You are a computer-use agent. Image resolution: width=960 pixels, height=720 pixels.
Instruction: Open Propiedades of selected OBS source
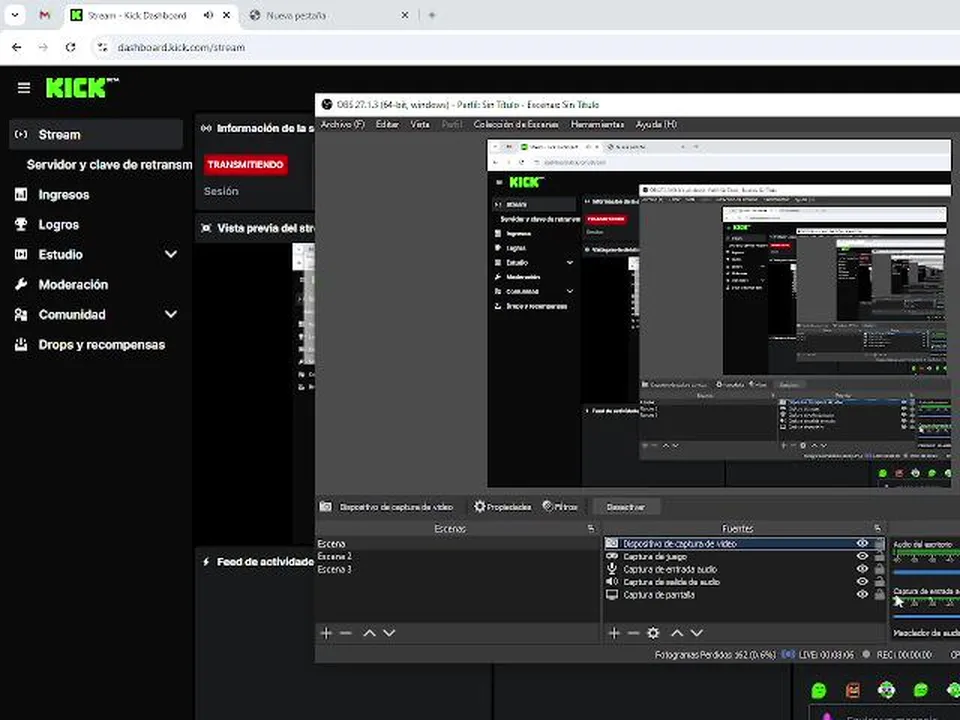[x=503, y=506]
